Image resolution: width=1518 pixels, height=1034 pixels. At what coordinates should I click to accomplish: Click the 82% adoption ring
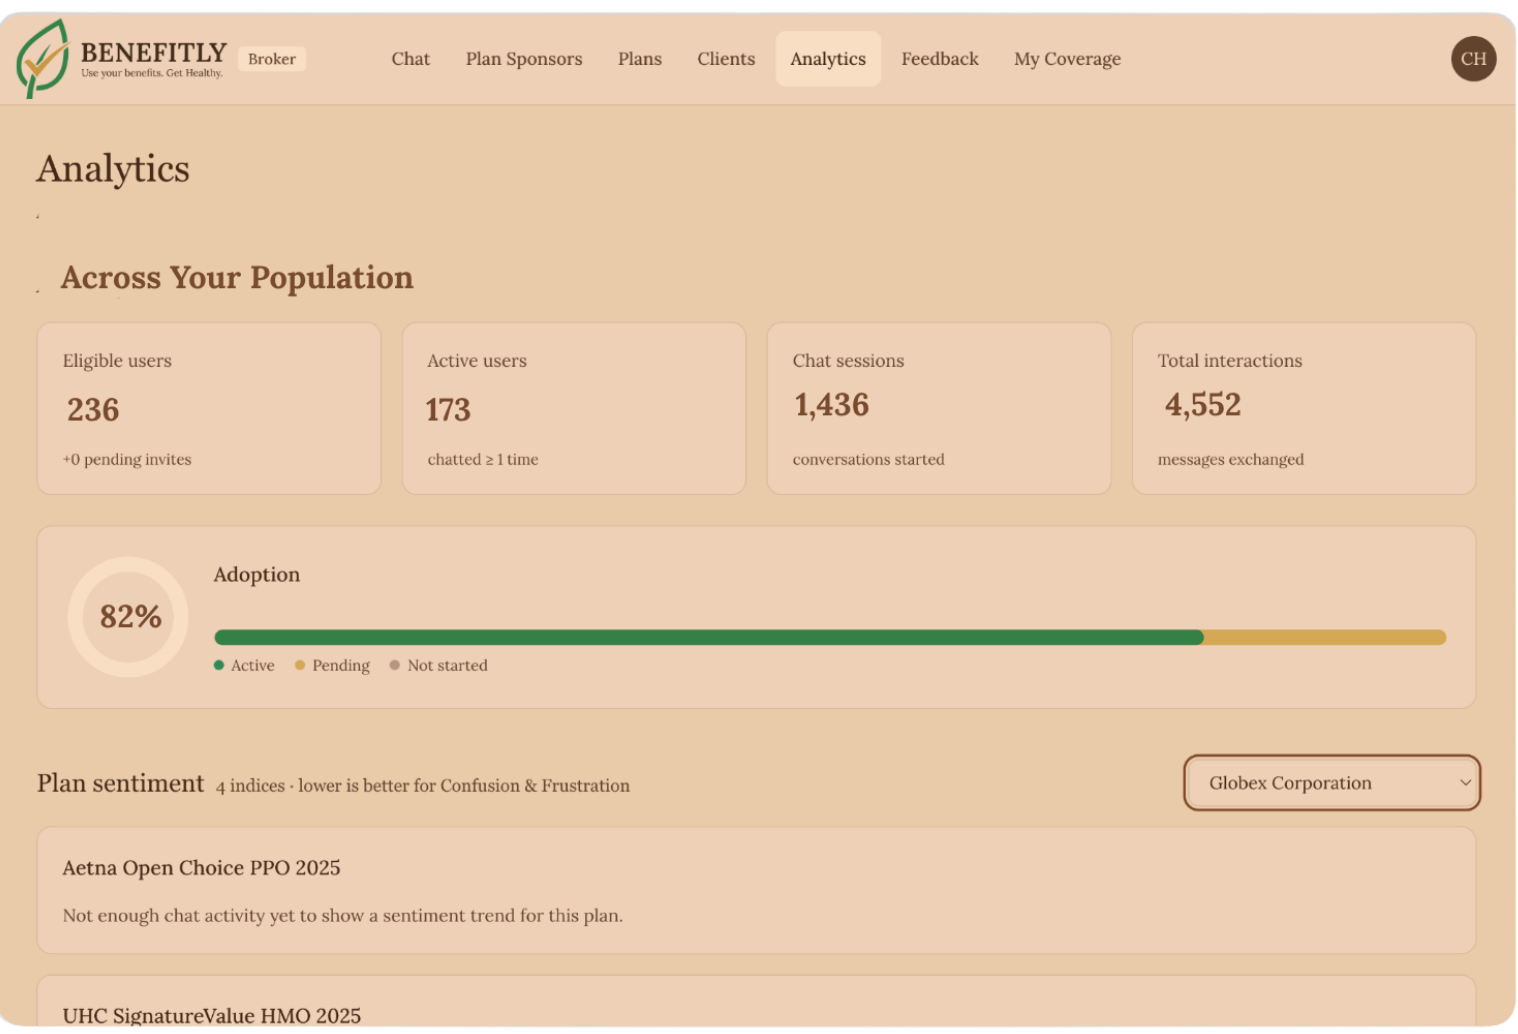129,617
